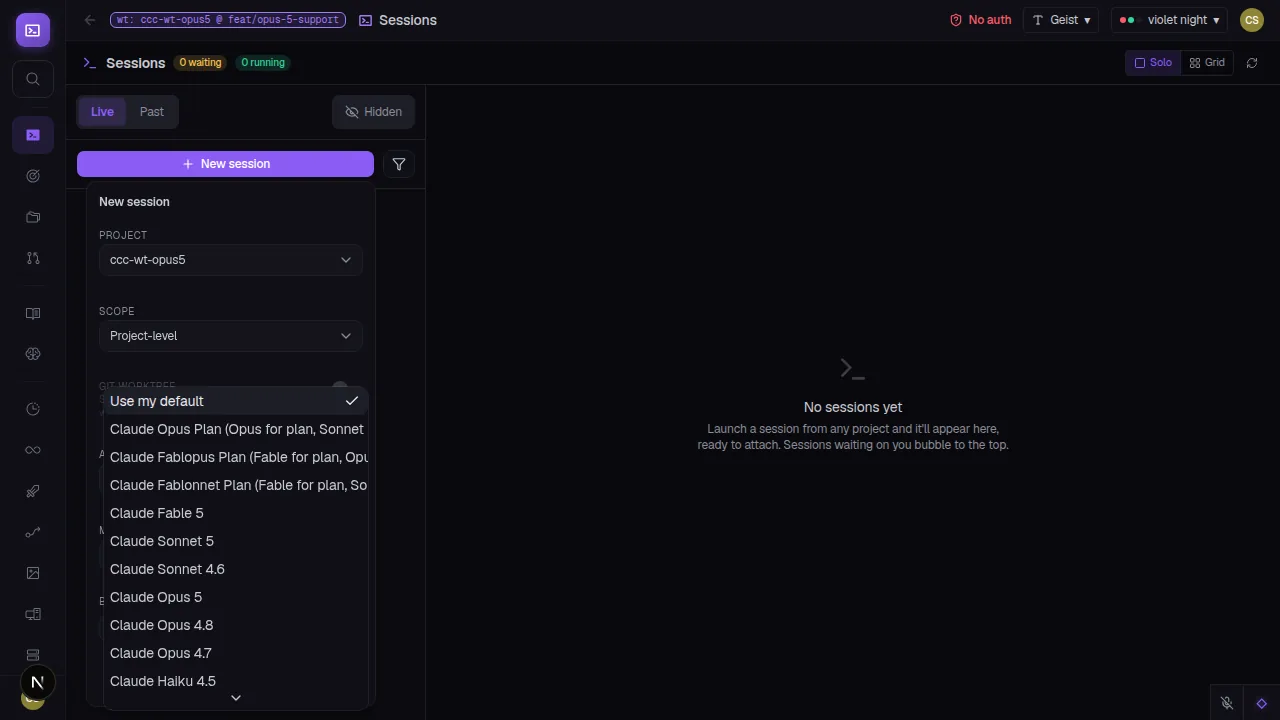Pick Claude Opus 4.8 from list
The image size is (1280, 720).
pos(236,625)
